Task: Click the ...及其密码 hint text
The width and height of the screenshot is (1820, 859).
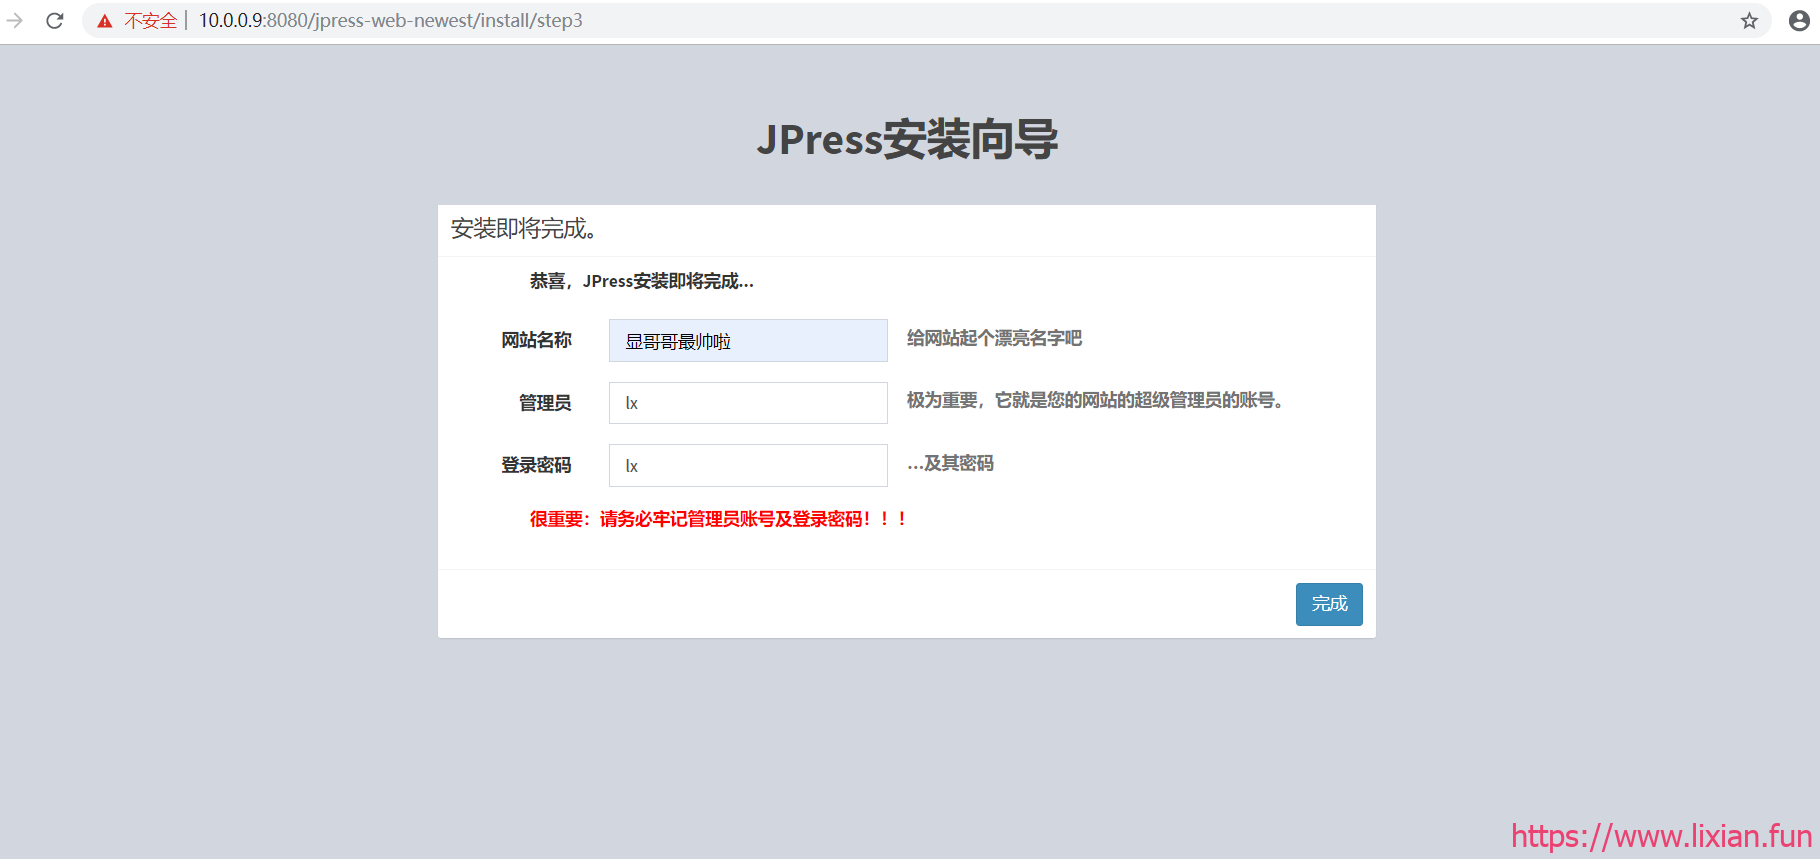Action: tap(950, 463)
